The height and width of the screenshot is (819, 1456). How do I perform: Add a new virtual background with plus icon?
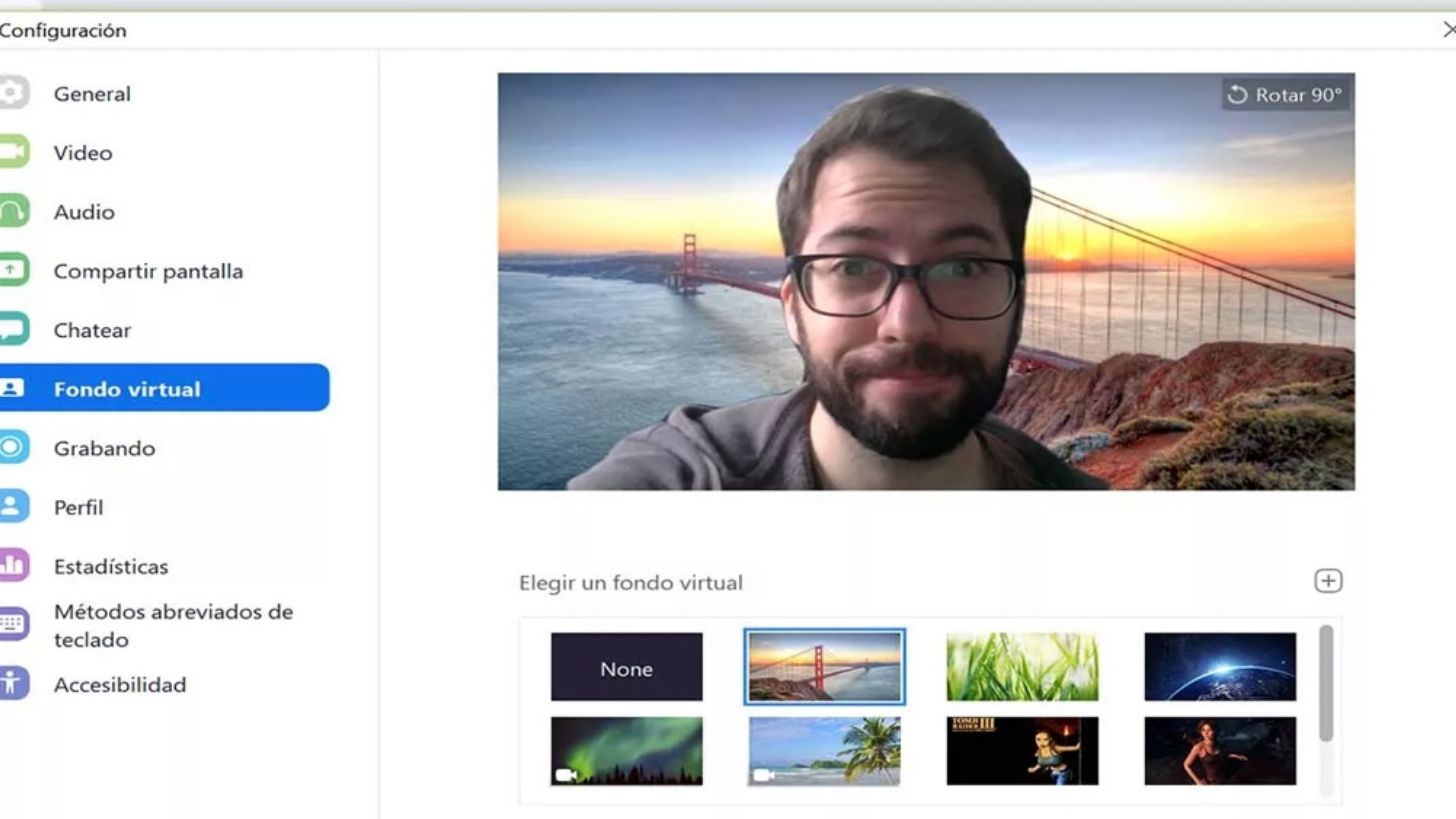[1328, 581]
